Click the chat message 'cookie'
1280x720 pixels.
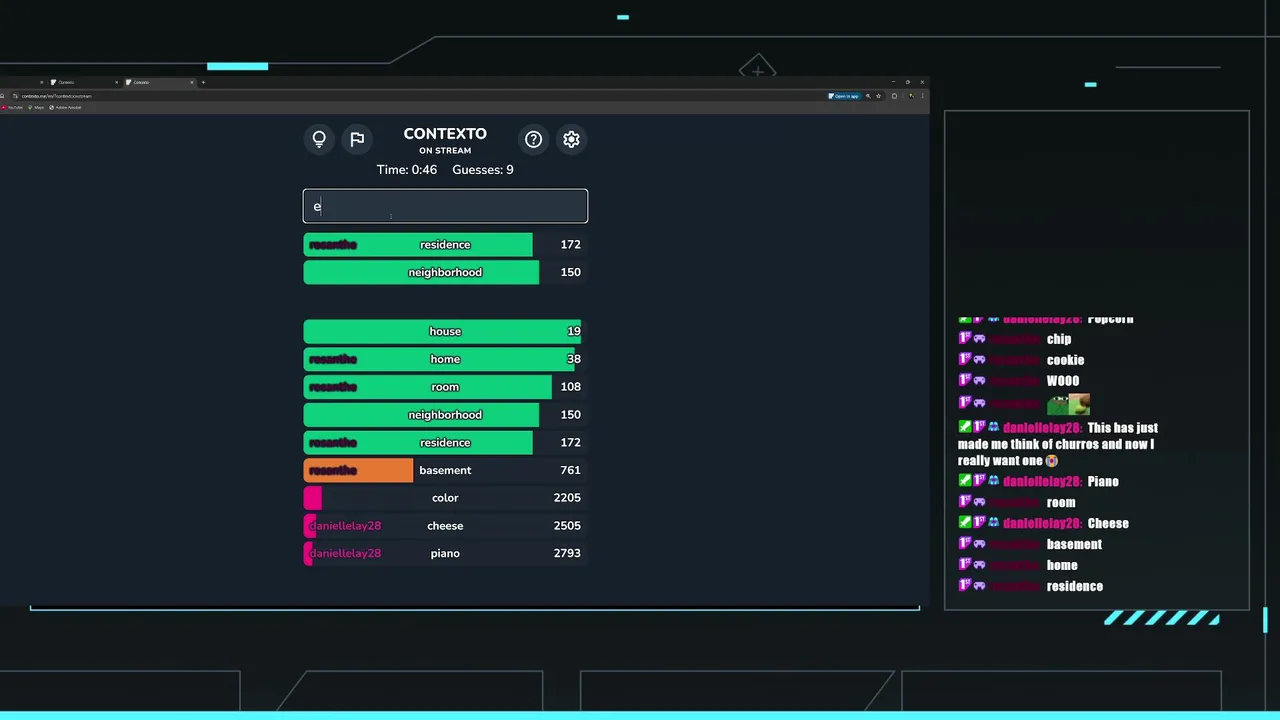click(x=1065, y=360)
